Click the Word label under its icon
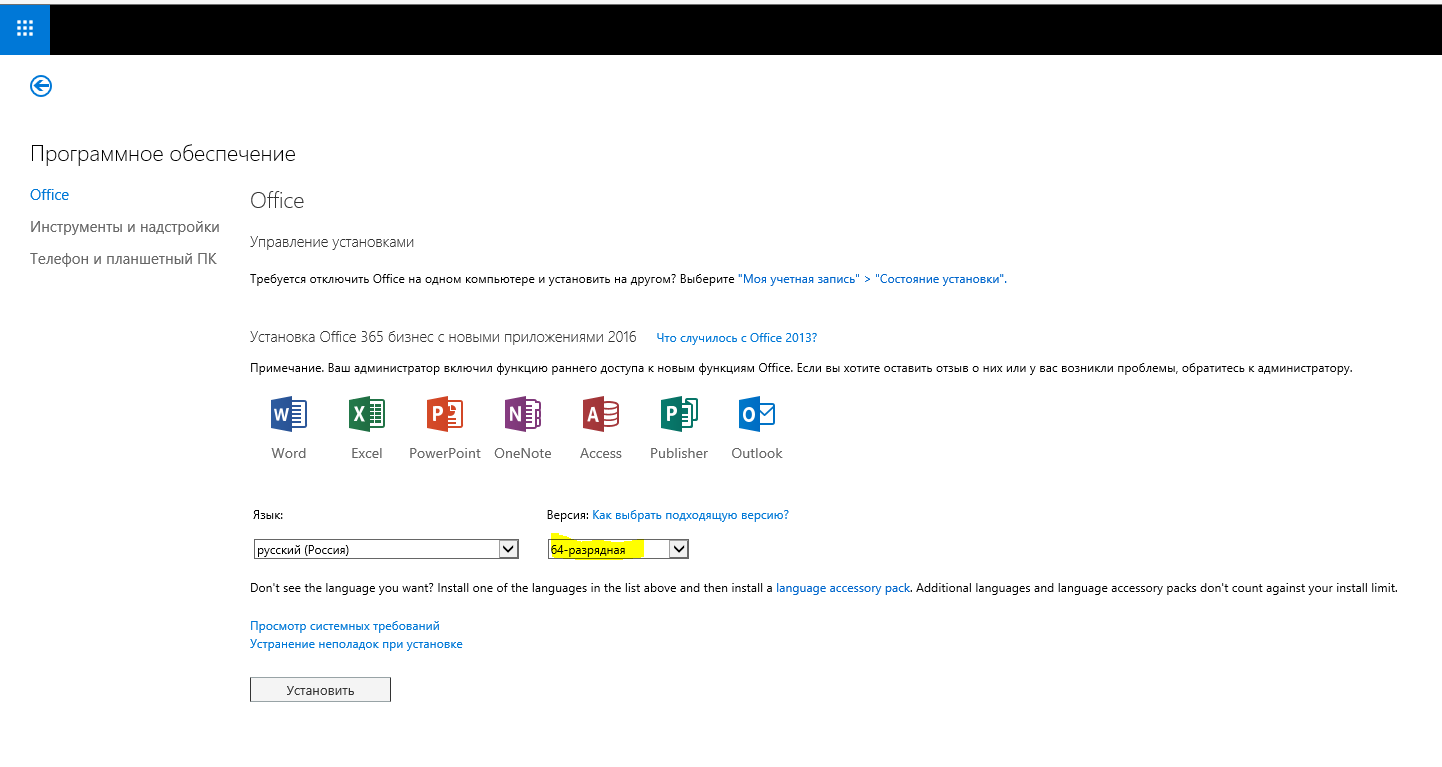This screenshot has height=767, width=1442. pyautogui.click(x=289, y=453)
